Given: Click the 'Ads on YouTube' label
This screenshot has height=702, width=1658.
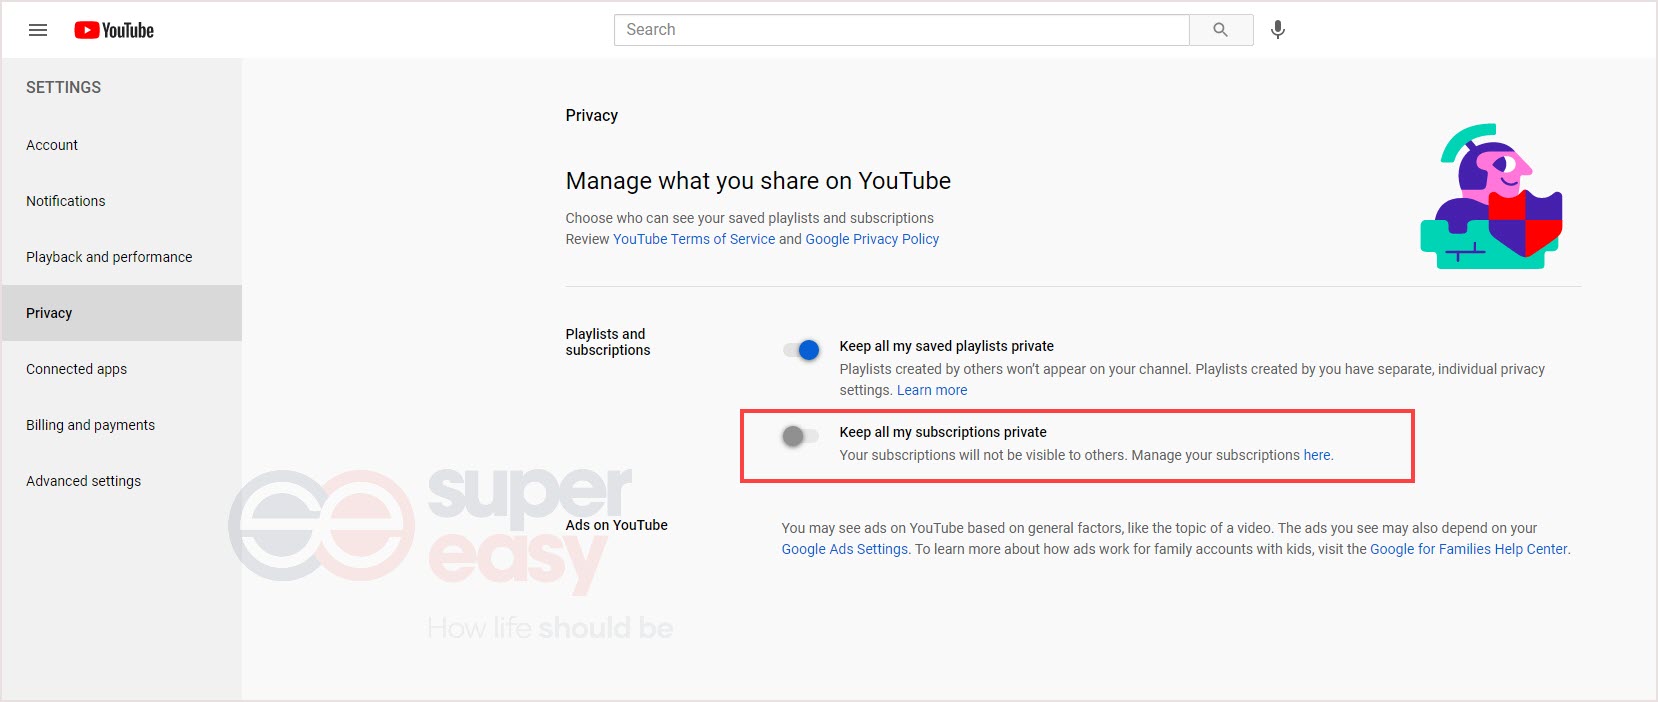Looking at the screenshot, I should click(617, 525).
